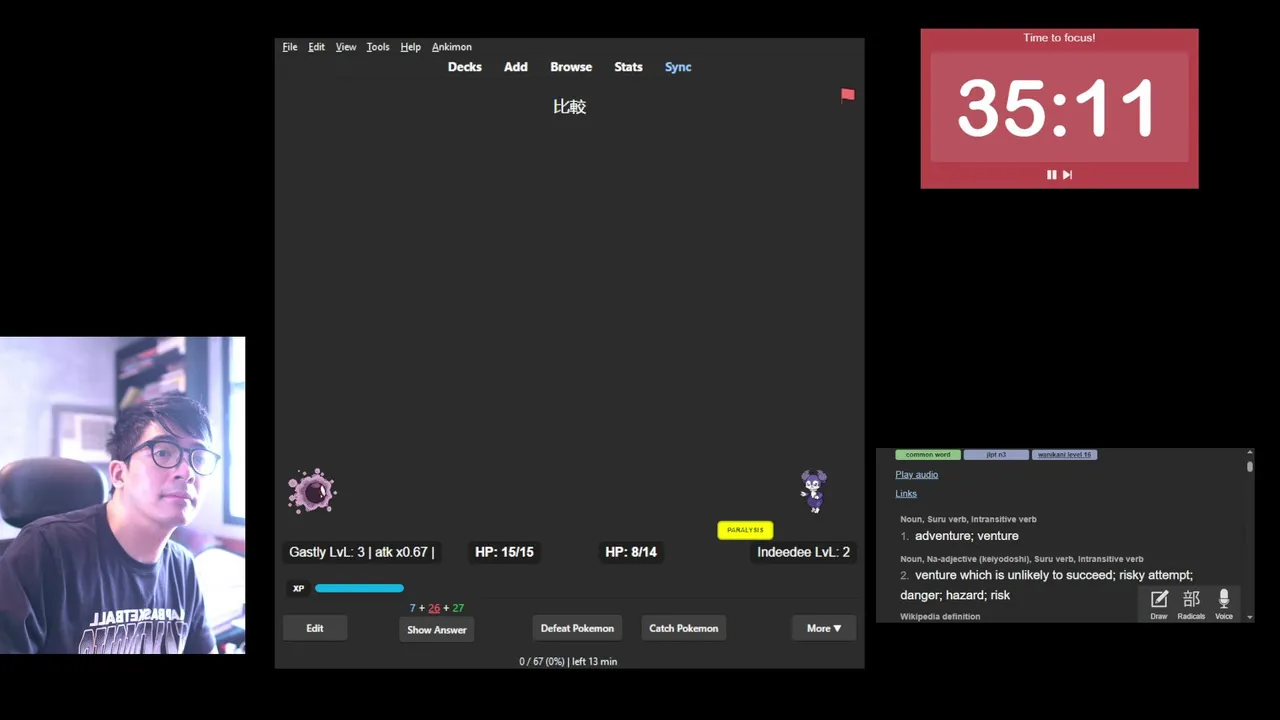Click the webcam video thumbnail
Image resolution: width=1280 pixels, height=720 pixels.
pos(122,495)
